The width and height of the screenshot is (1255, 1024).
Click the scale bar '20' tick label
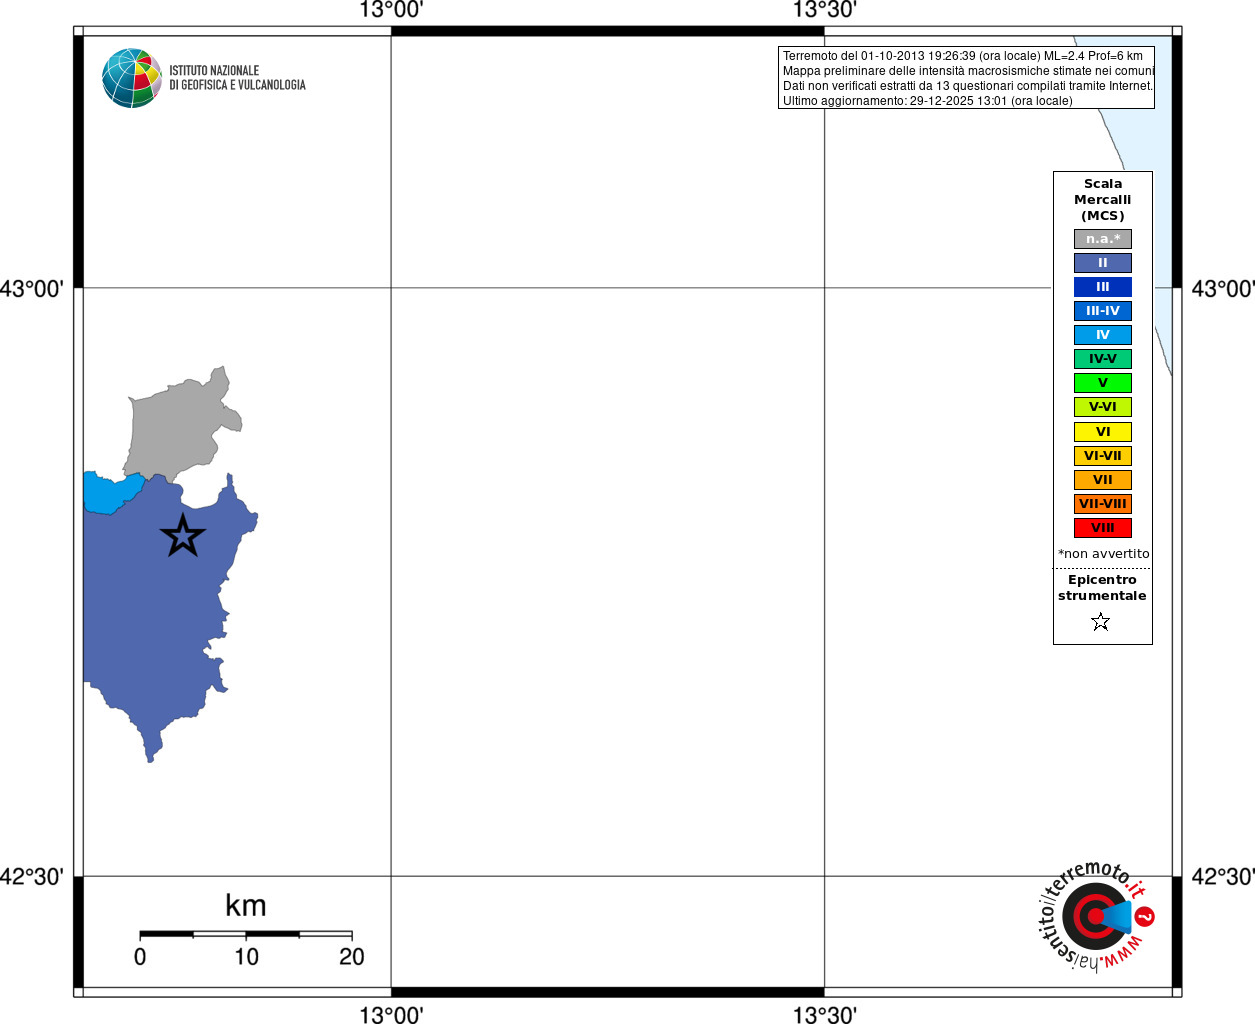(352, 957)
